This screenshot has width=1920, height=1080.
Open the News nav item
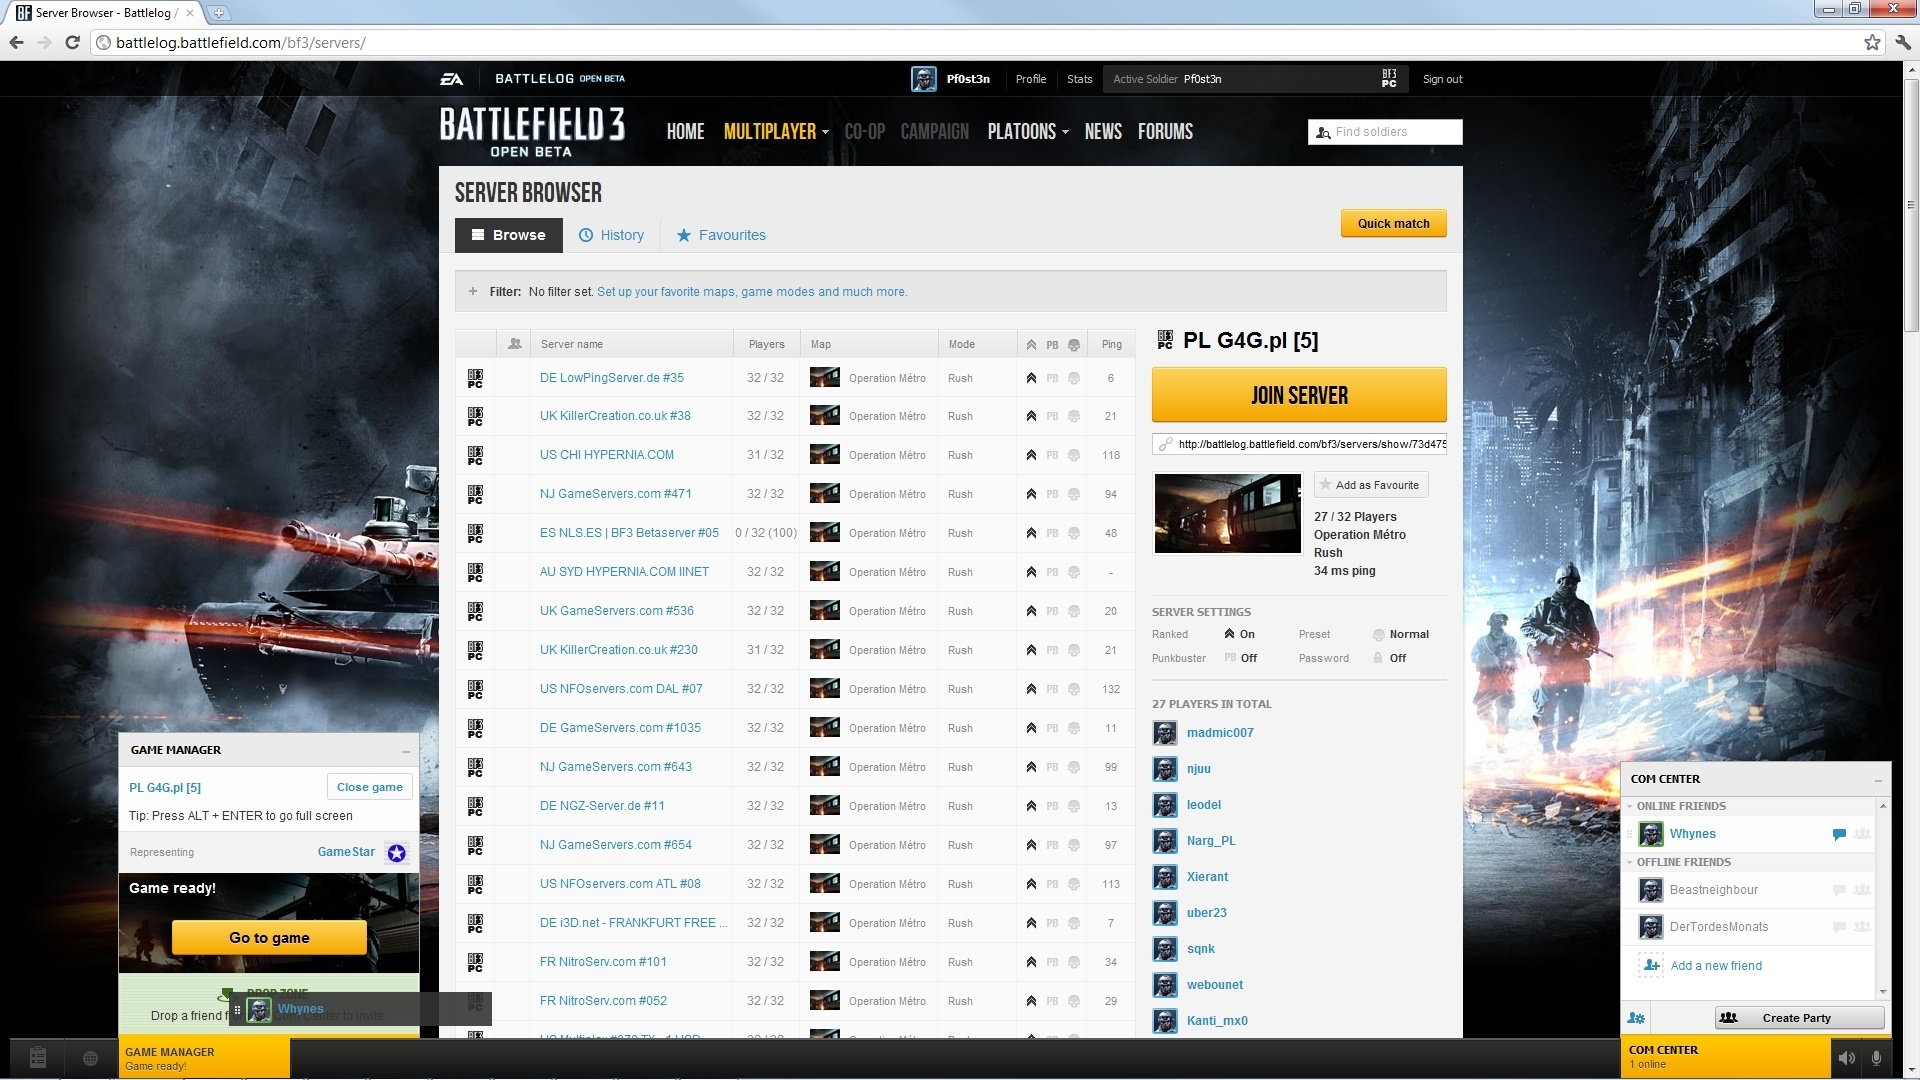1103,131
